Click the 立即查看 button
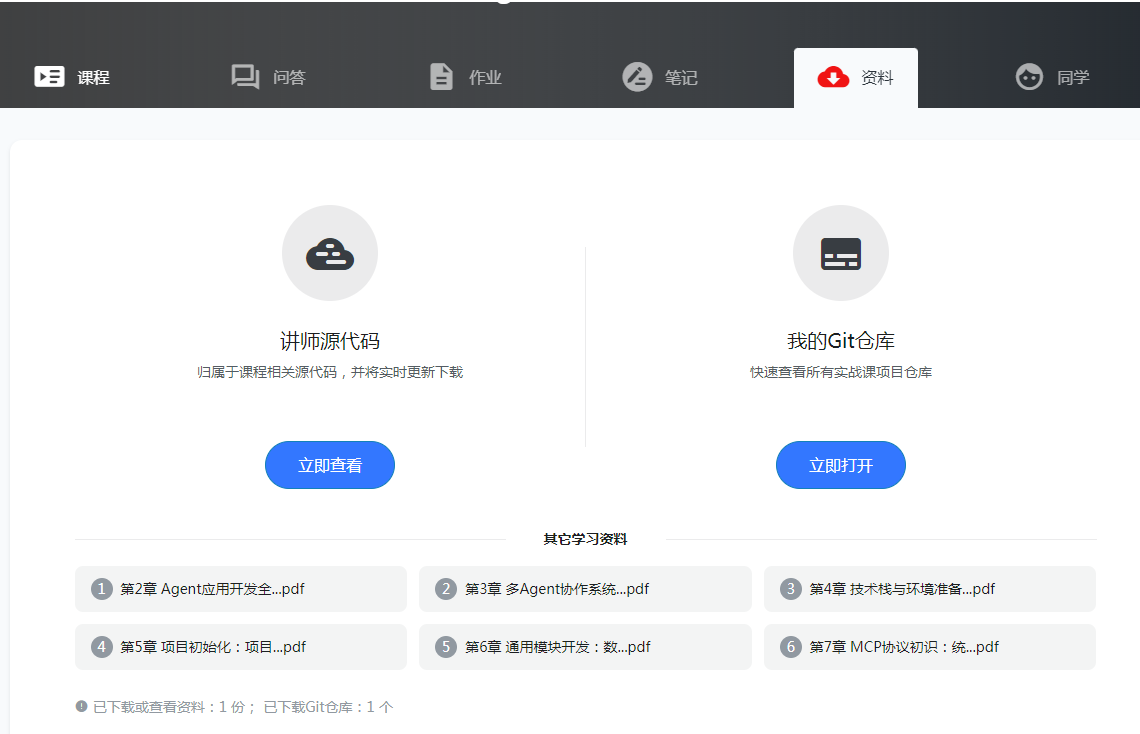The height and width of the screenshot is (734, 1140). [330, 465]
